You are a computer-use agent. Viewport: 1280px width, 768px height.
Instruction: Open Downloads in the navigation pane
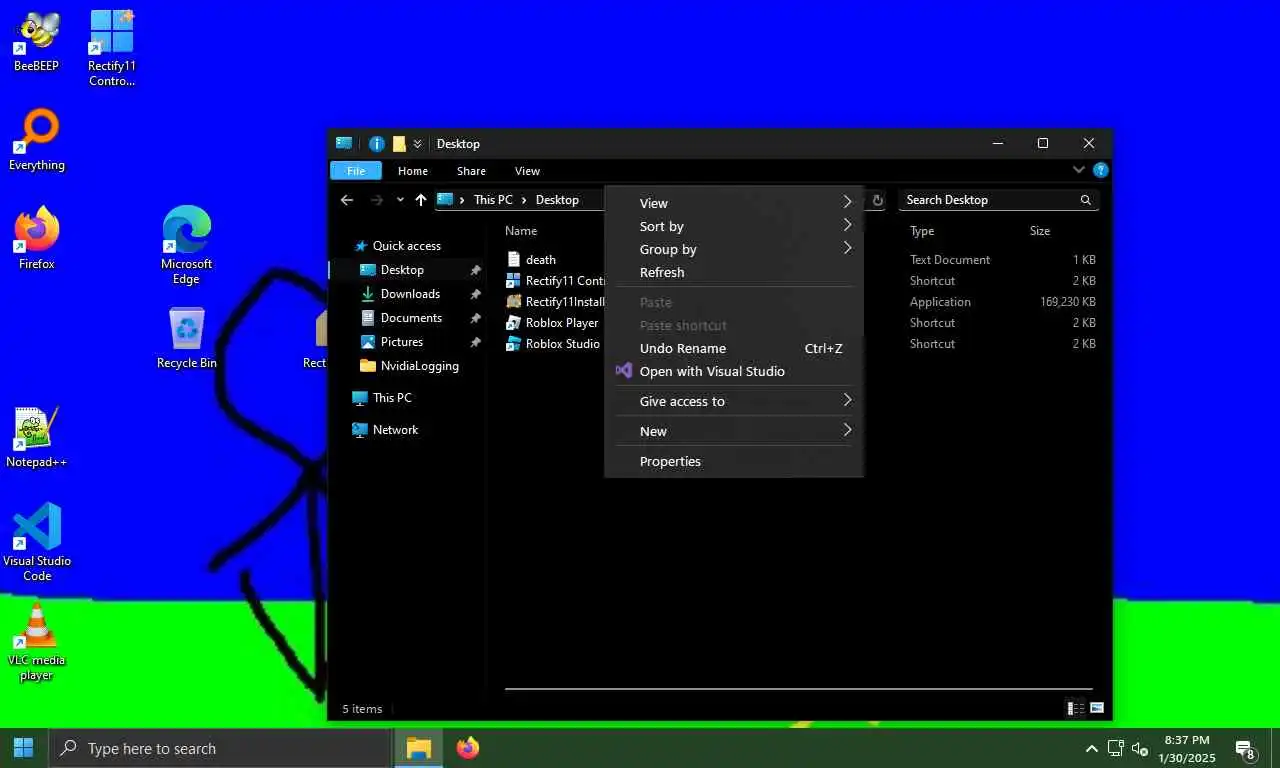pyautogui.click(x=410, y=294)
